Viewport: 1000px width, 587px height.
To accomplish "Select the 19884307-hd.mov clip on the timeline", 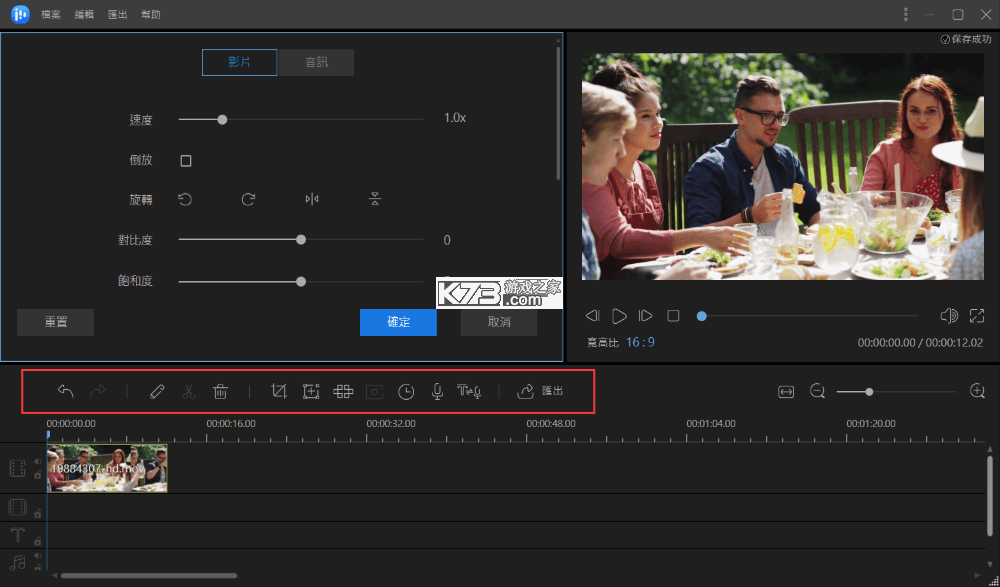I will pos(107,468).
